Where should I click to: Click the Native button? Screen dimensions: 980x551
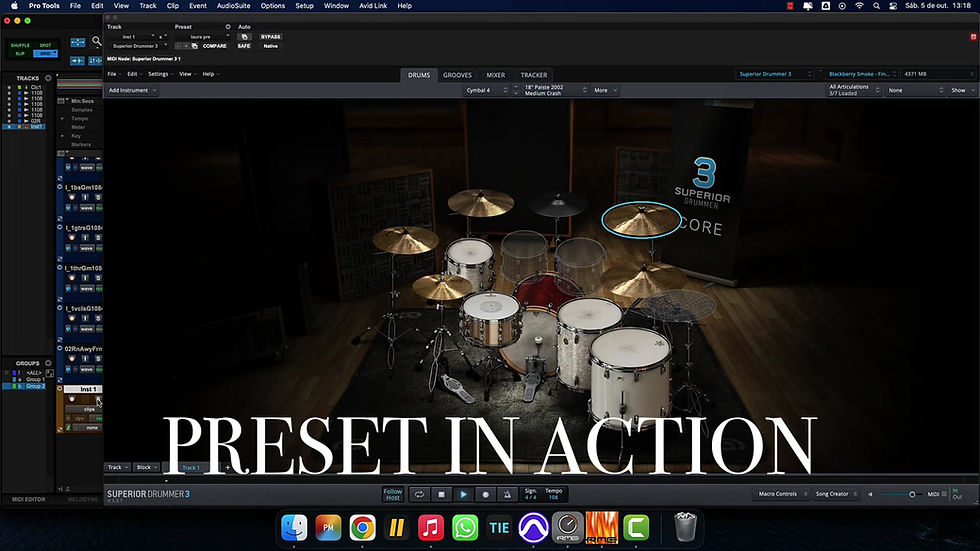click(271, 46)
